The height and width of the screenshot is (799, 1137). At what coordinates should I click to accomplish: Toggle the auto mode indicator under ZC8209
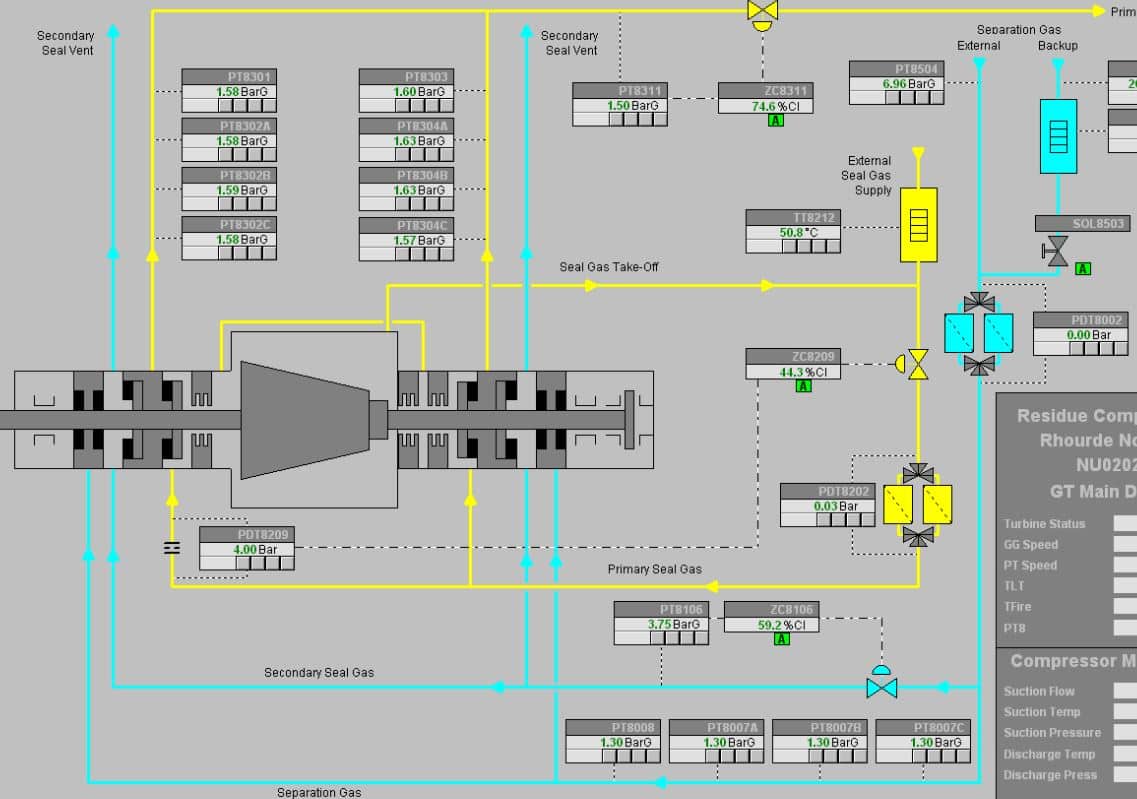point(803,386)
